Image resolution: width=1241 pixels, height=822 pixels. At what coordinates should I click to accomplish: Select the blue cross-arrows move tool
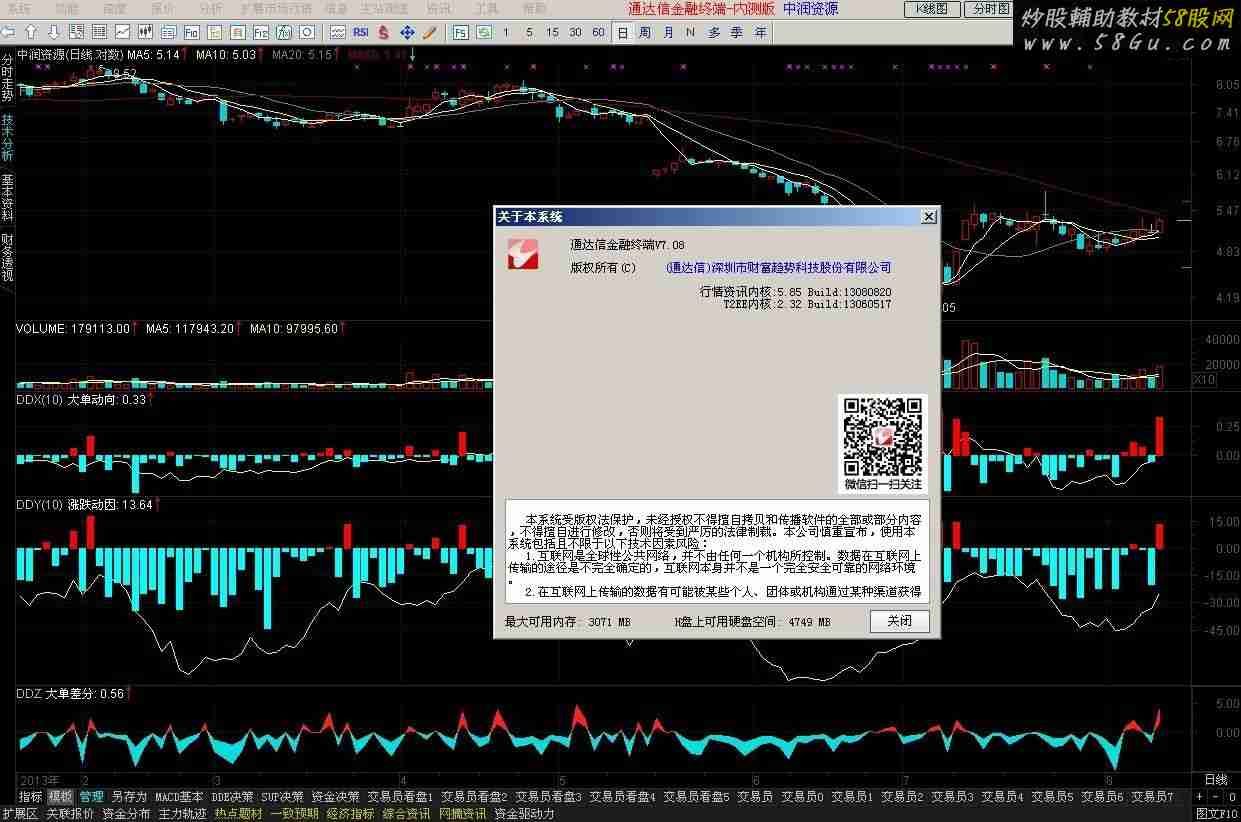408,32
